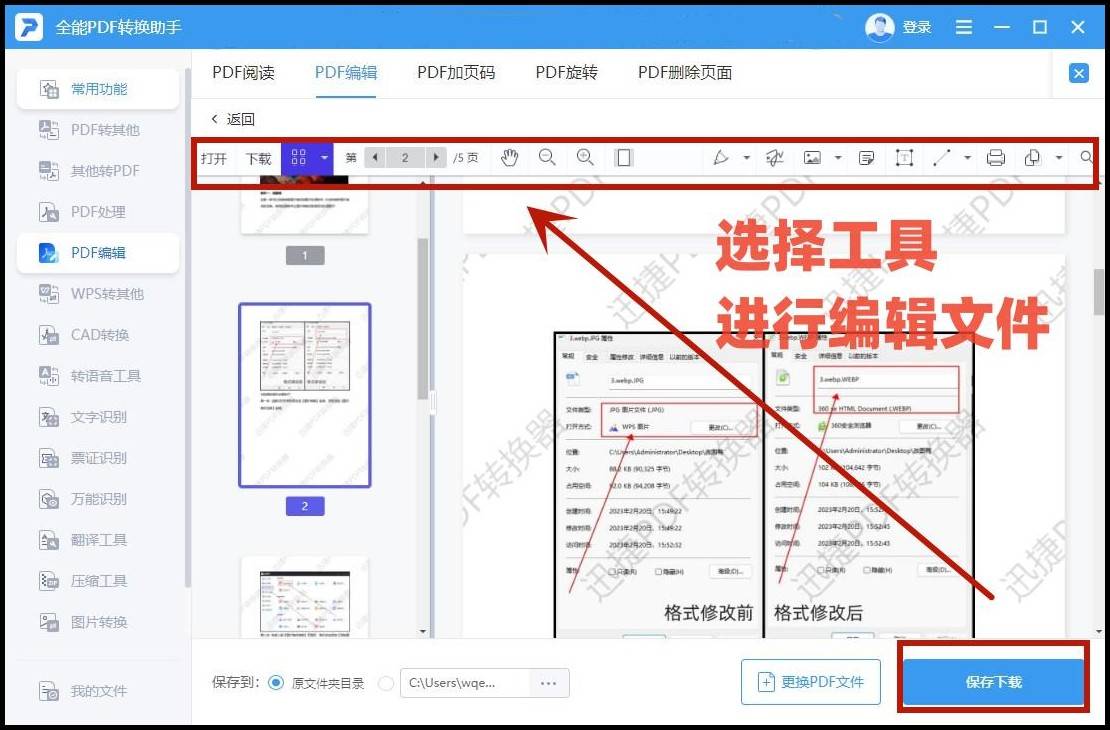Select the text box tool
The height and width of the screenshot is (730, 1110).
point(904,157)
